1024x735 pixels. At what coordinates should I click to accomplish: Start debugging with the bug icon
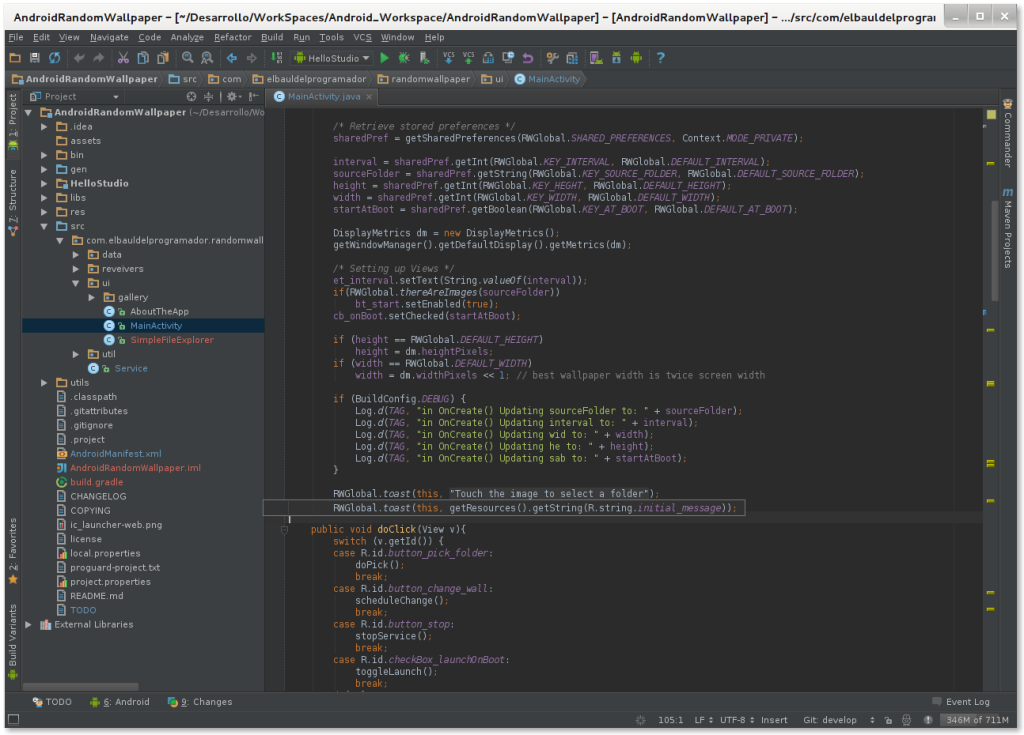click(404, 58)
